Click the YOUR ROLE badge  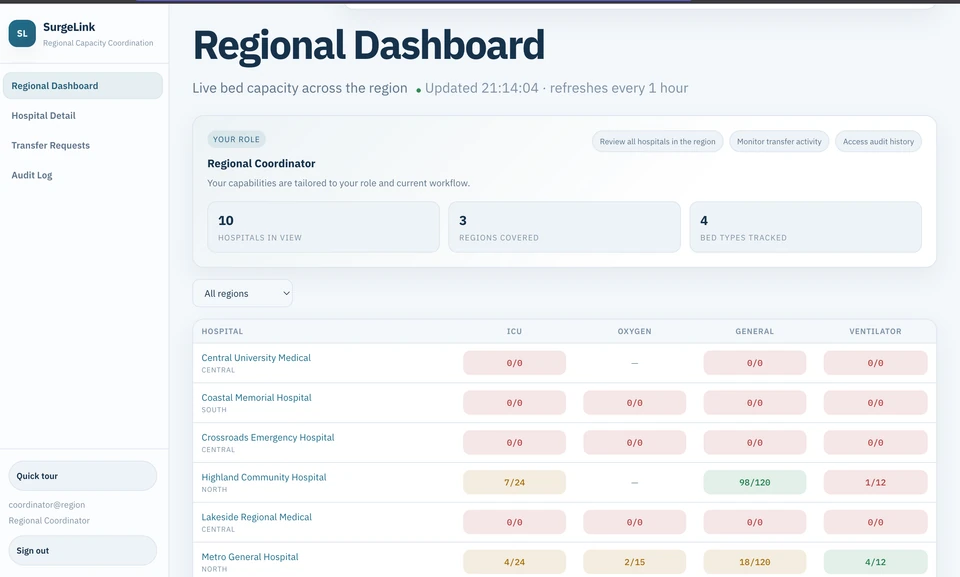pyautogui.click(x=236, y=139)
